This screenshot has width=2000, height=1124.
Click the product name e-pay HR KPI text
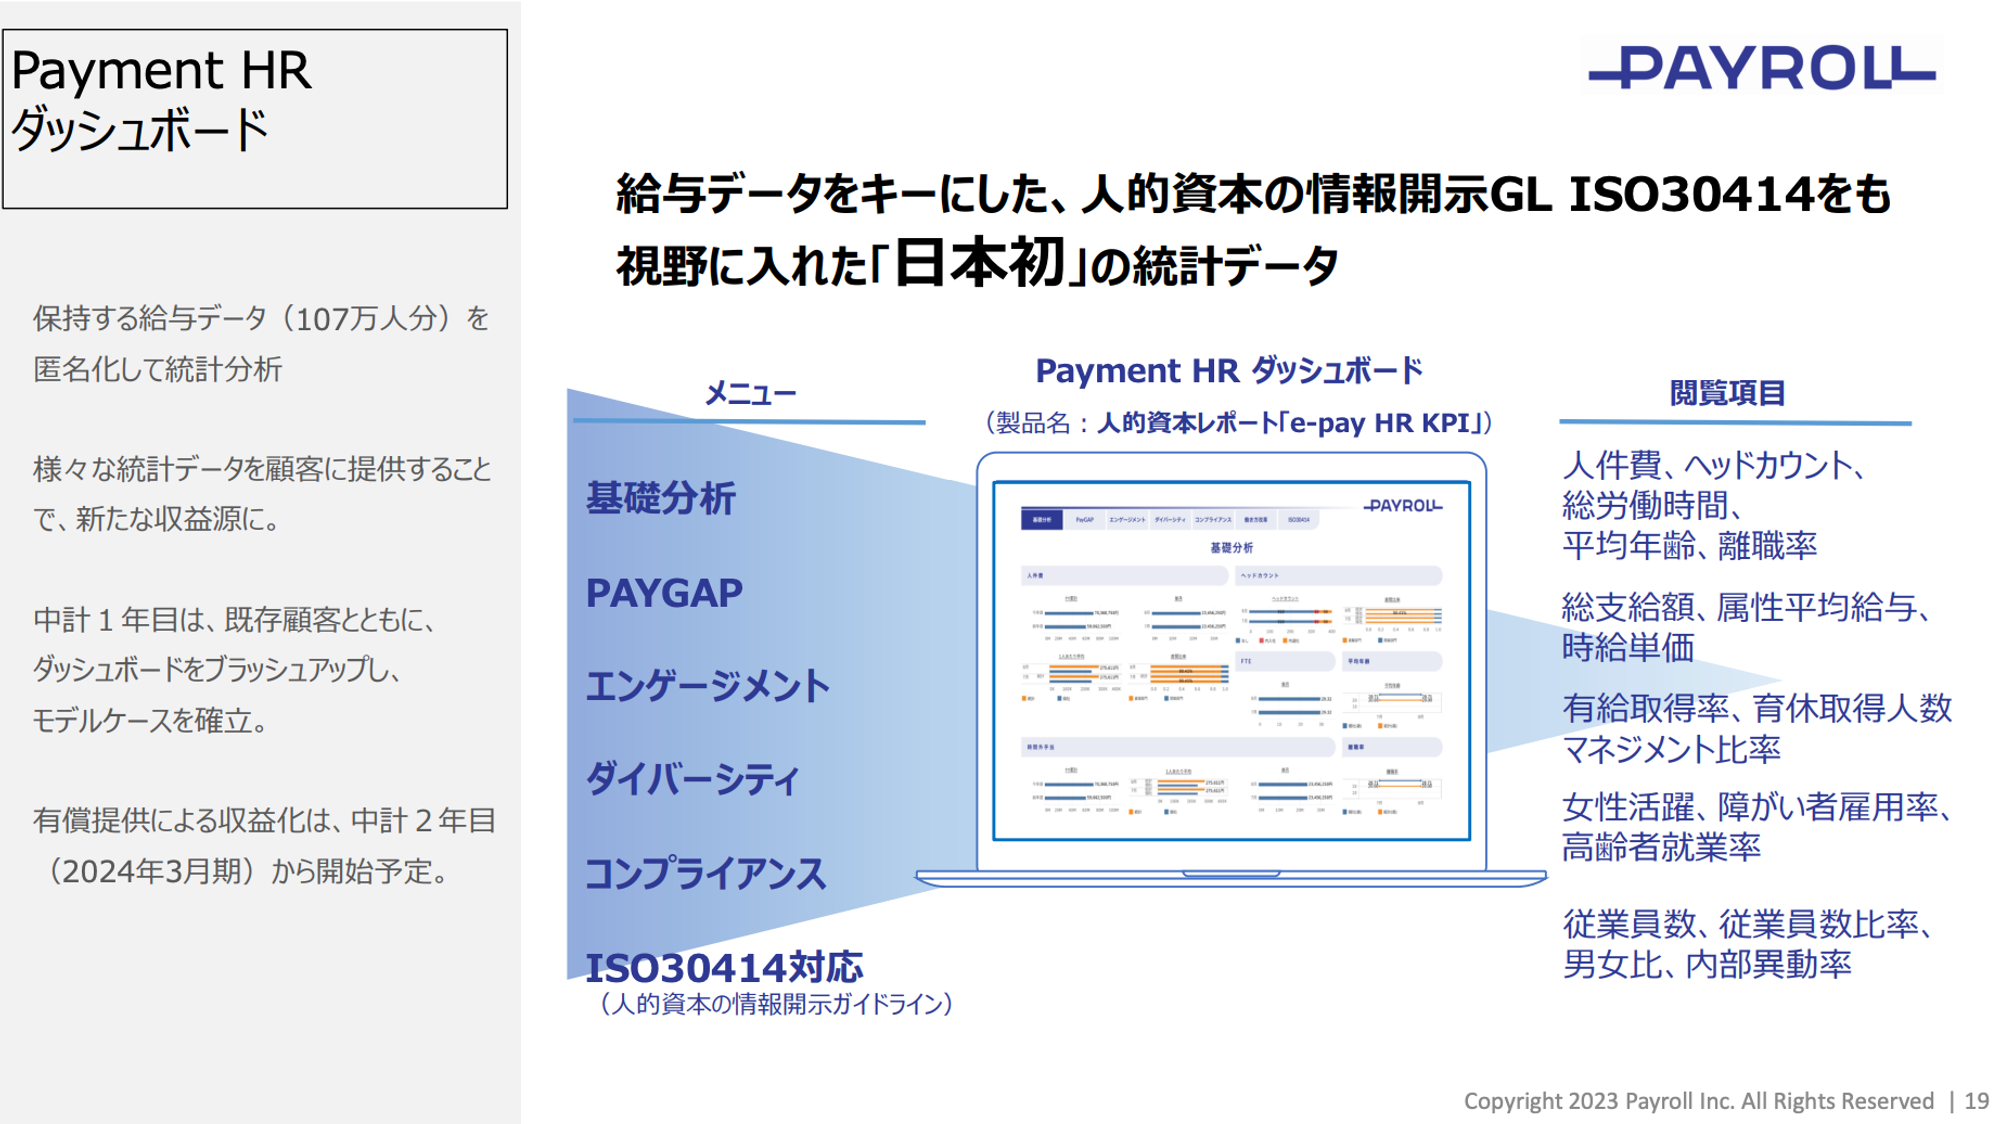tap(1382, 423)
